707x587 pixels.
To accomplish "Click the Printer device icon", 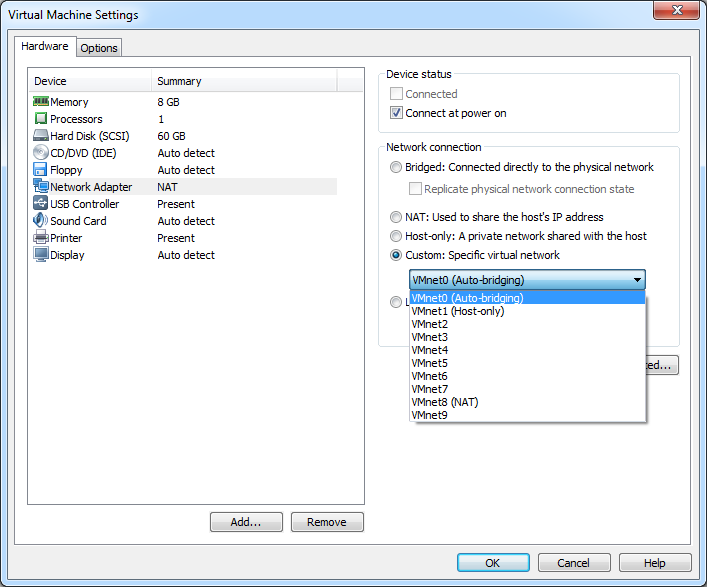I will pyautogui.click(x=41, y=238).
